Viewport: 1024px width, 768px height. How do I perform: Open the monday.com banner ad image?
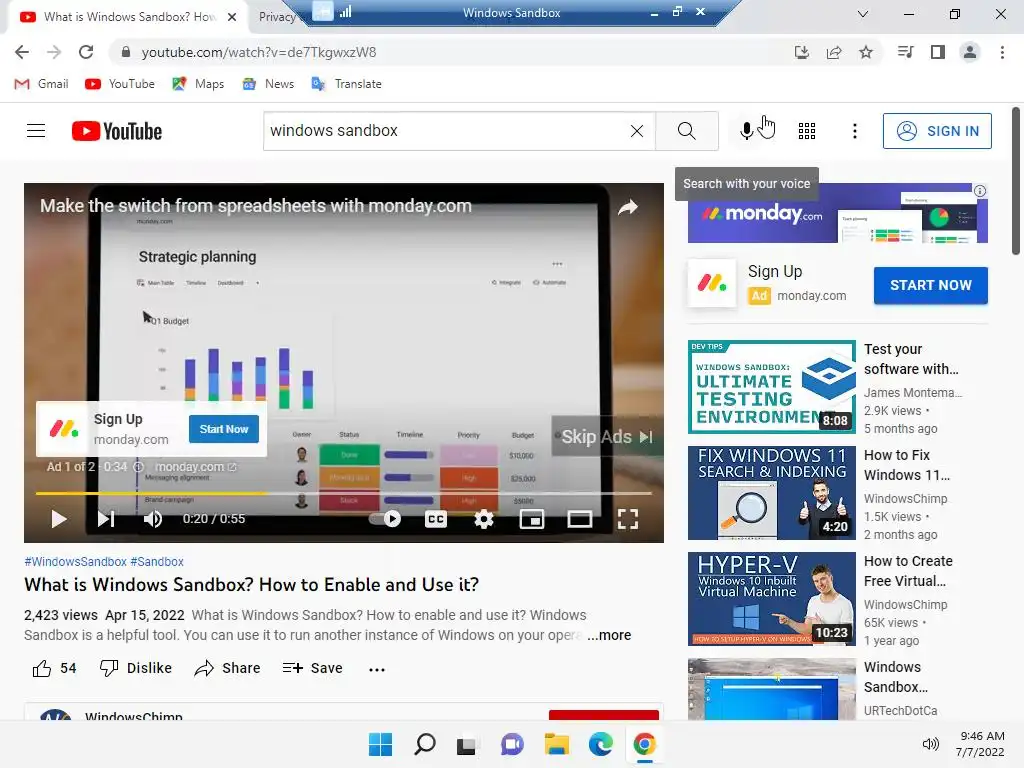tap(837, 213)
